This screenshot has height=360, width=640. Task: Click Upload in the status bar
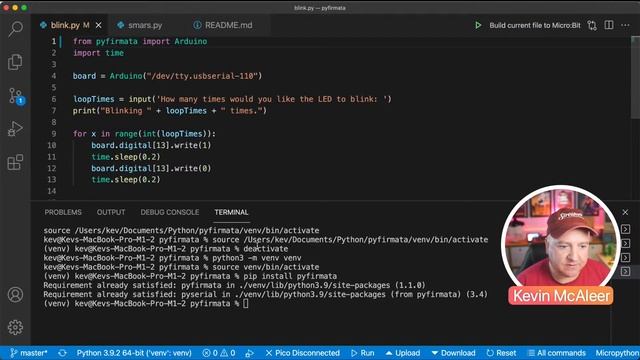[x=402, y=353]
